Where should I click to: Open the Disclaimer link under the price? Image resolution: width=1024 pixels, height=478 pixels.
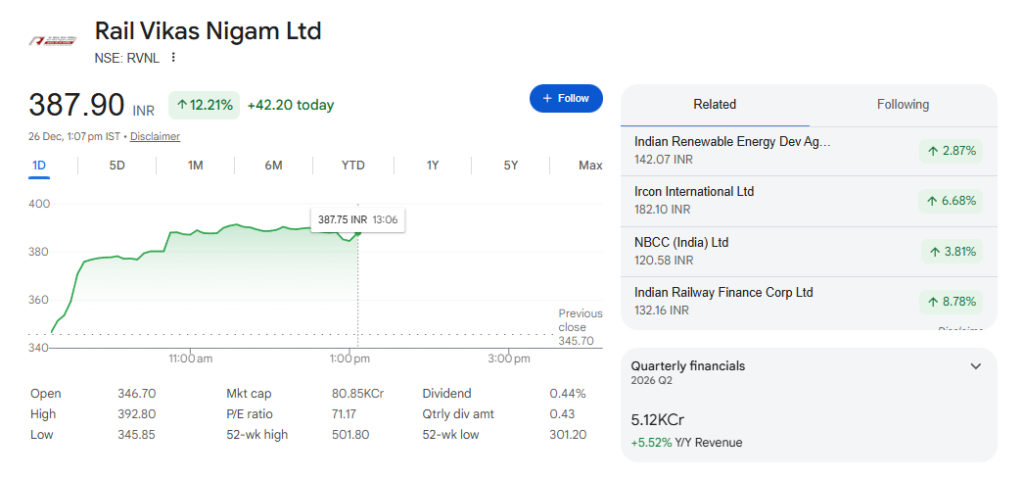pyautogui.click(x=155, y=136)
